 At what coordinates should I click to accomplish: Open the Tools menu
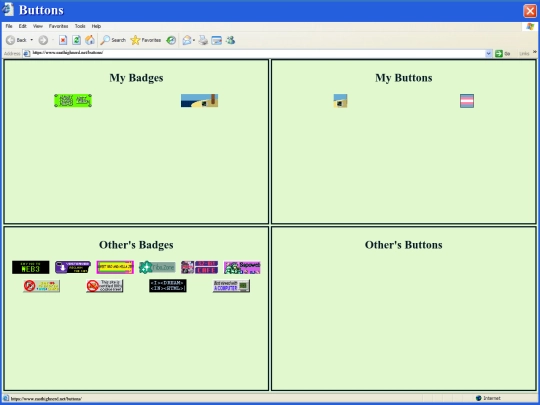click(80, 26)
